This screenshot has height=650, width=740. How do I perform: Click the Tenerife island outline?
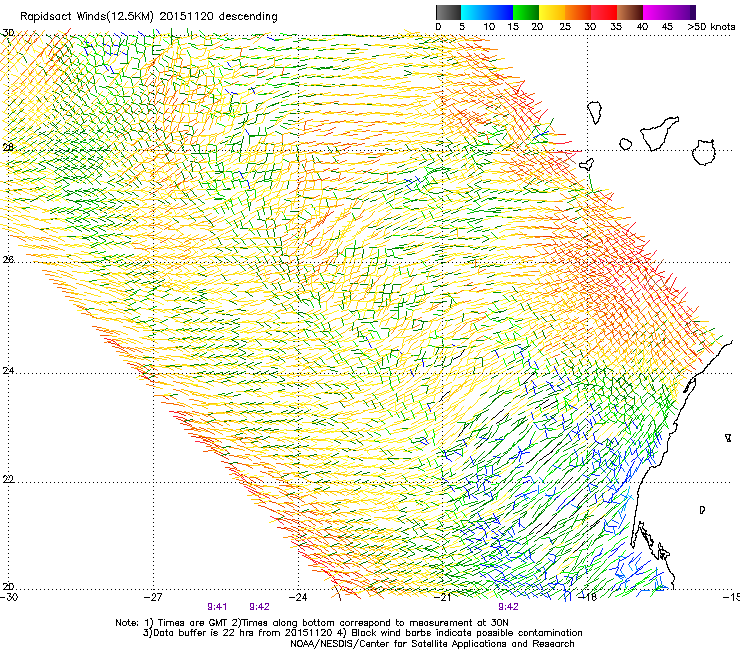tap(659, 133)
